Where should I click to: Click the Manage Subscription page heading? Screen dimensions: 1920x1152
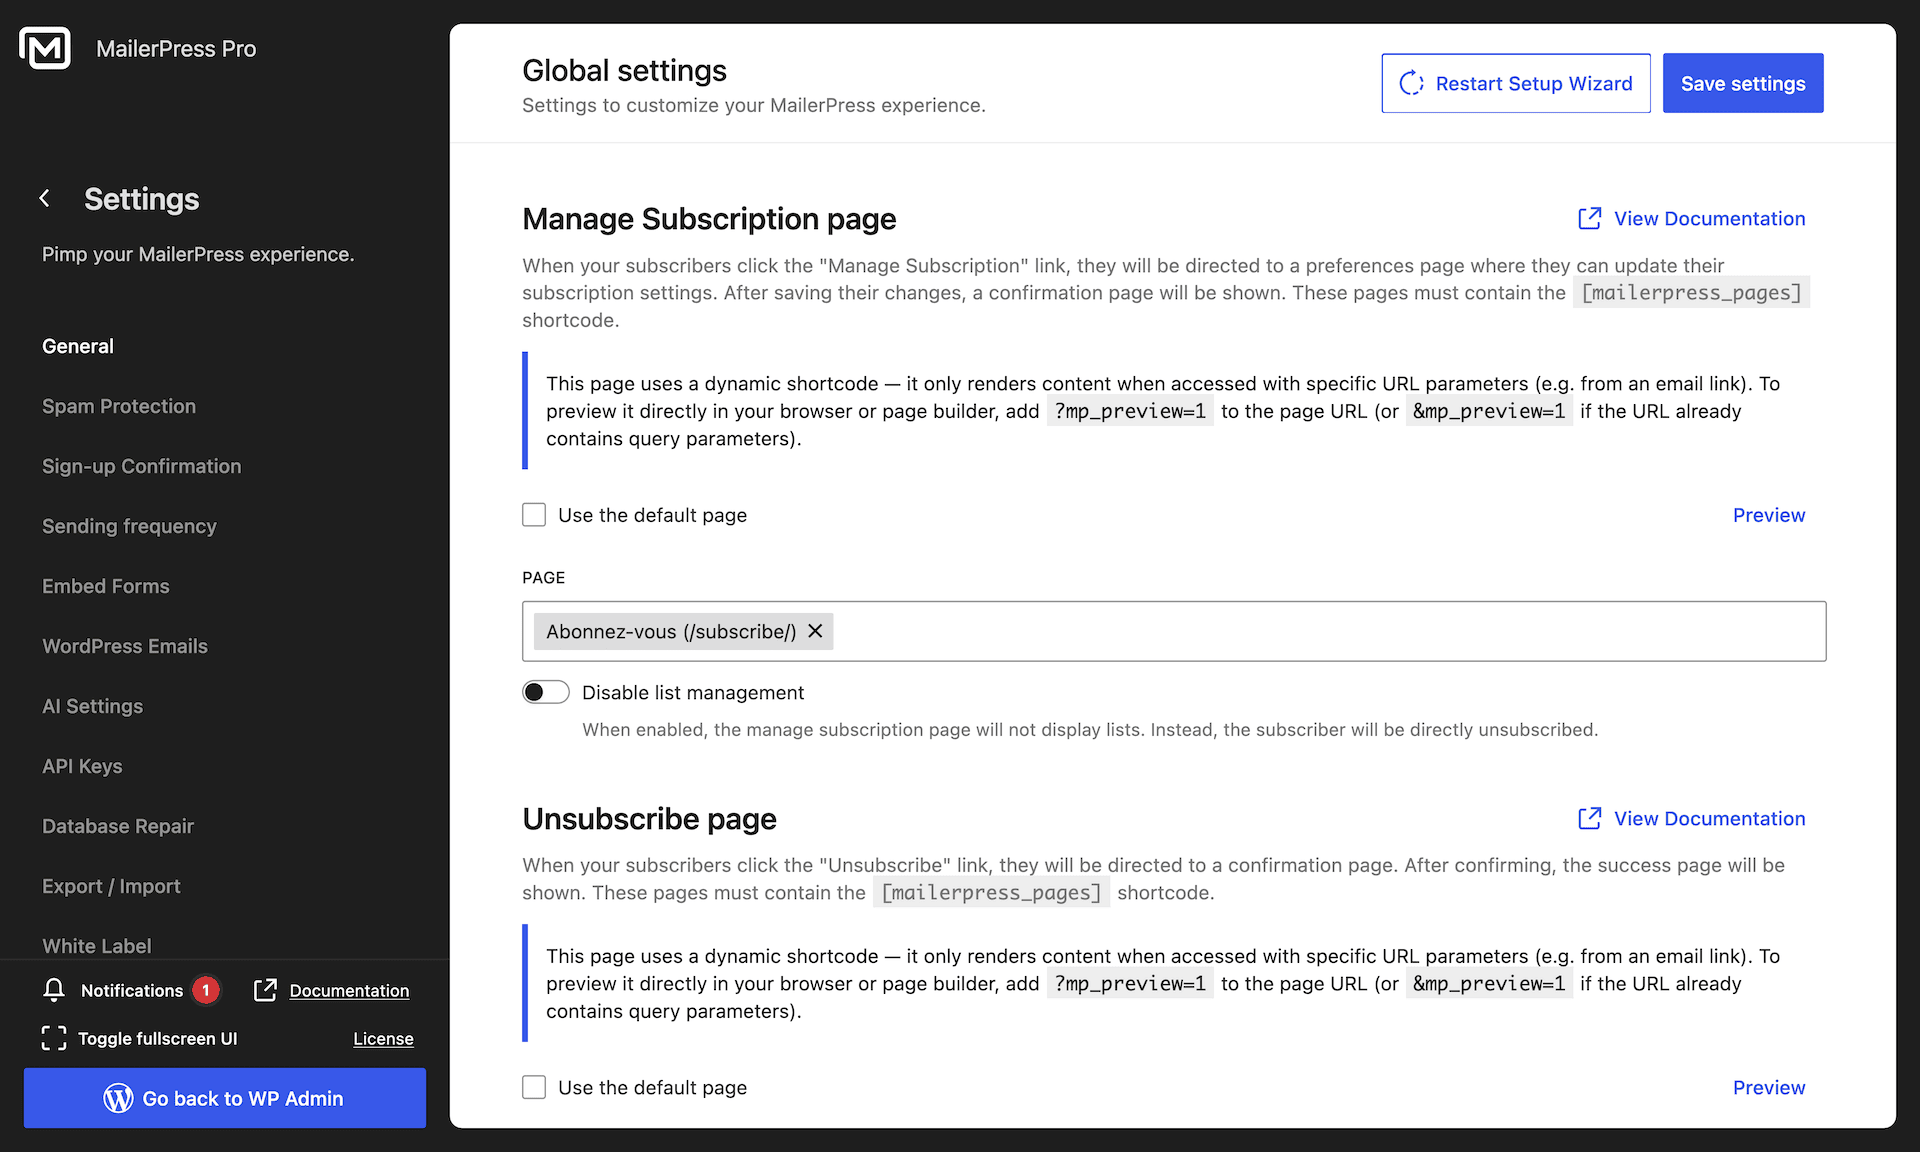pos(709,218)
